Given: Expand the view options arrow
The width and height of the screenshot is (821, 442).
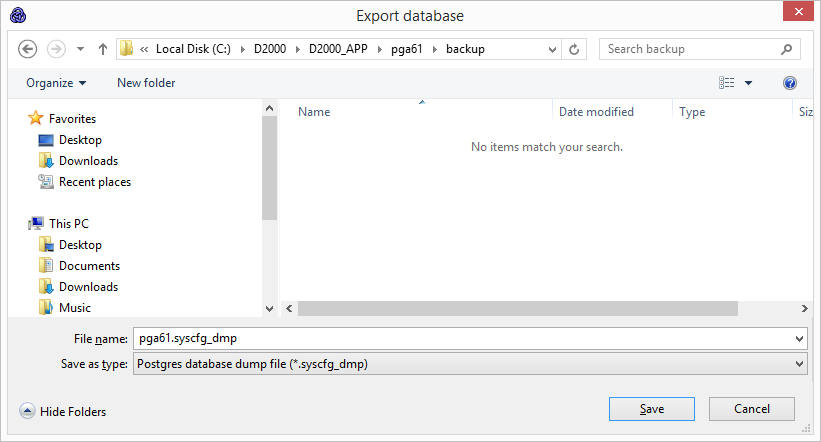Looking at the screenshot, I should 748,83.
